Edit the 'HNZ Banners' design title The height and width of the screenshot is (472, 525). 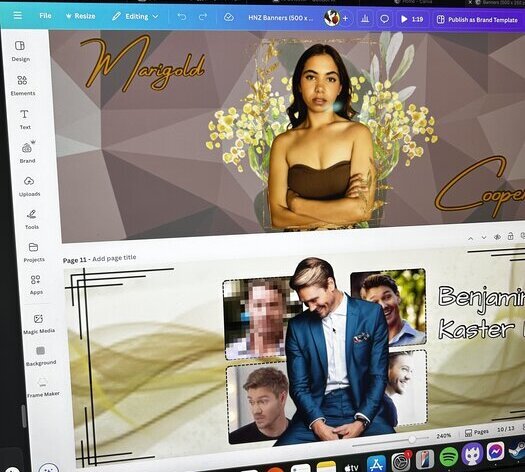[281, 18]
